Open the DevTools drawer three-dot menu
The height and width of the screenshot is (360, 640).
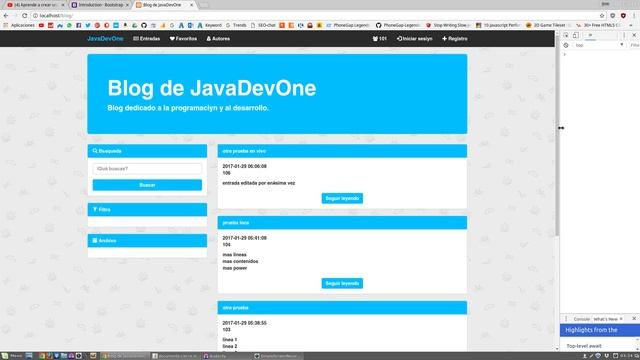(566, 319)
